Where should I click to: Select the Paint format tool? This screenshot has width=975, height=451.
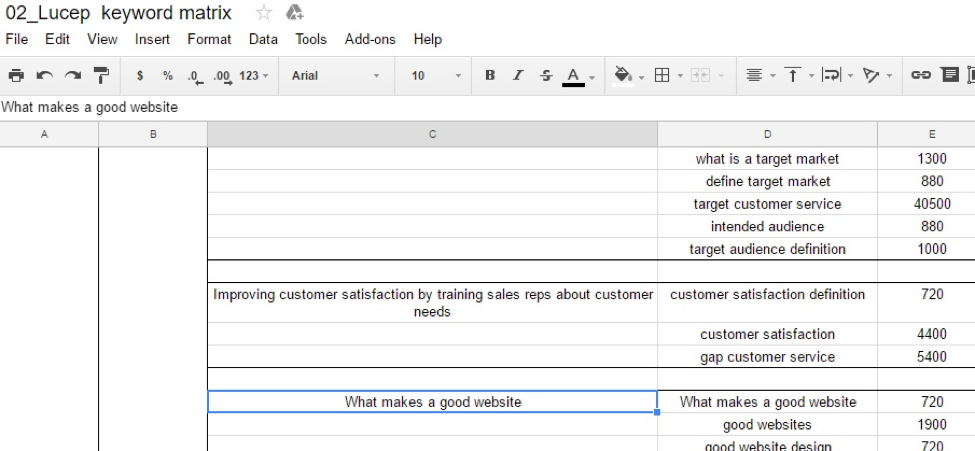(101, 76)
